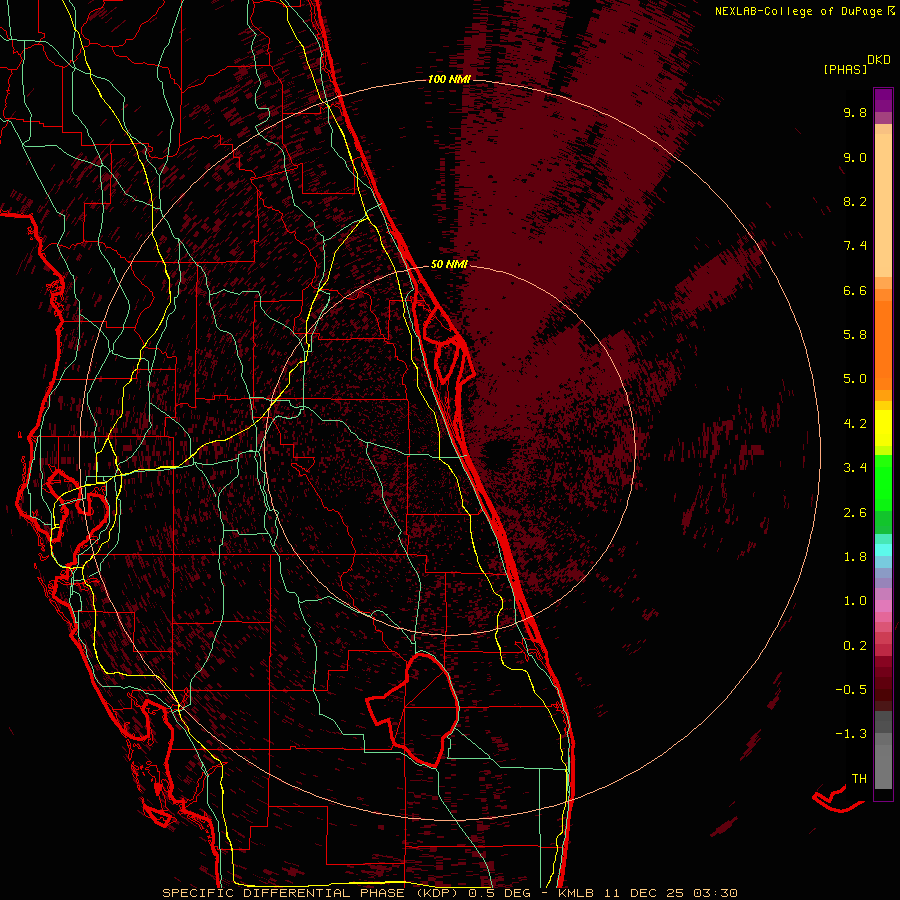Click the -0.5 legend value

pyautogui.click(x=851, y=690)
